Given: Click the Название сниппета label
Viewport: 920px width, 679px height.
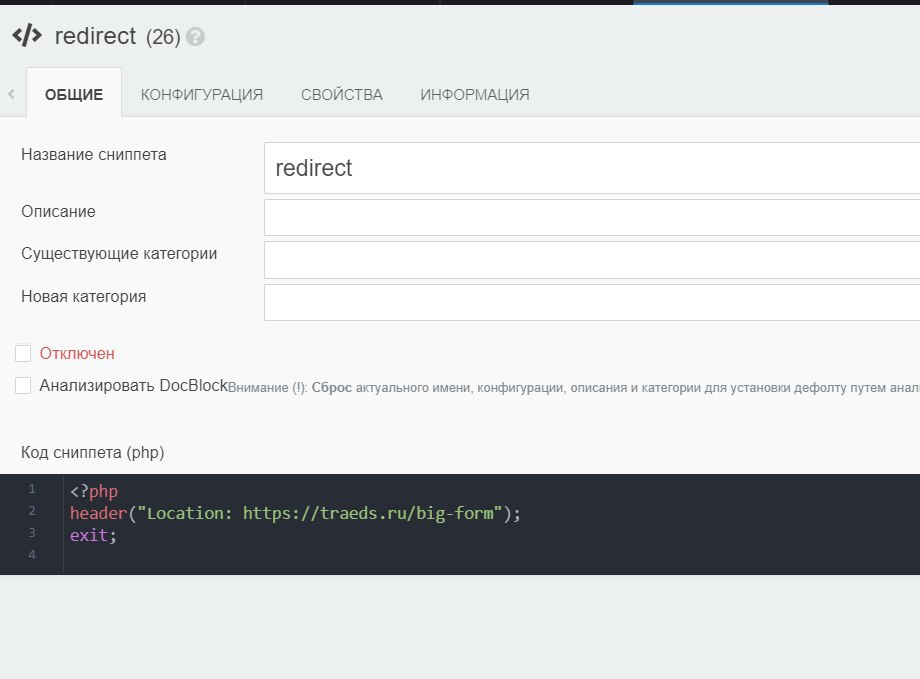Looking at the screenshot, I should click(94, 154).
